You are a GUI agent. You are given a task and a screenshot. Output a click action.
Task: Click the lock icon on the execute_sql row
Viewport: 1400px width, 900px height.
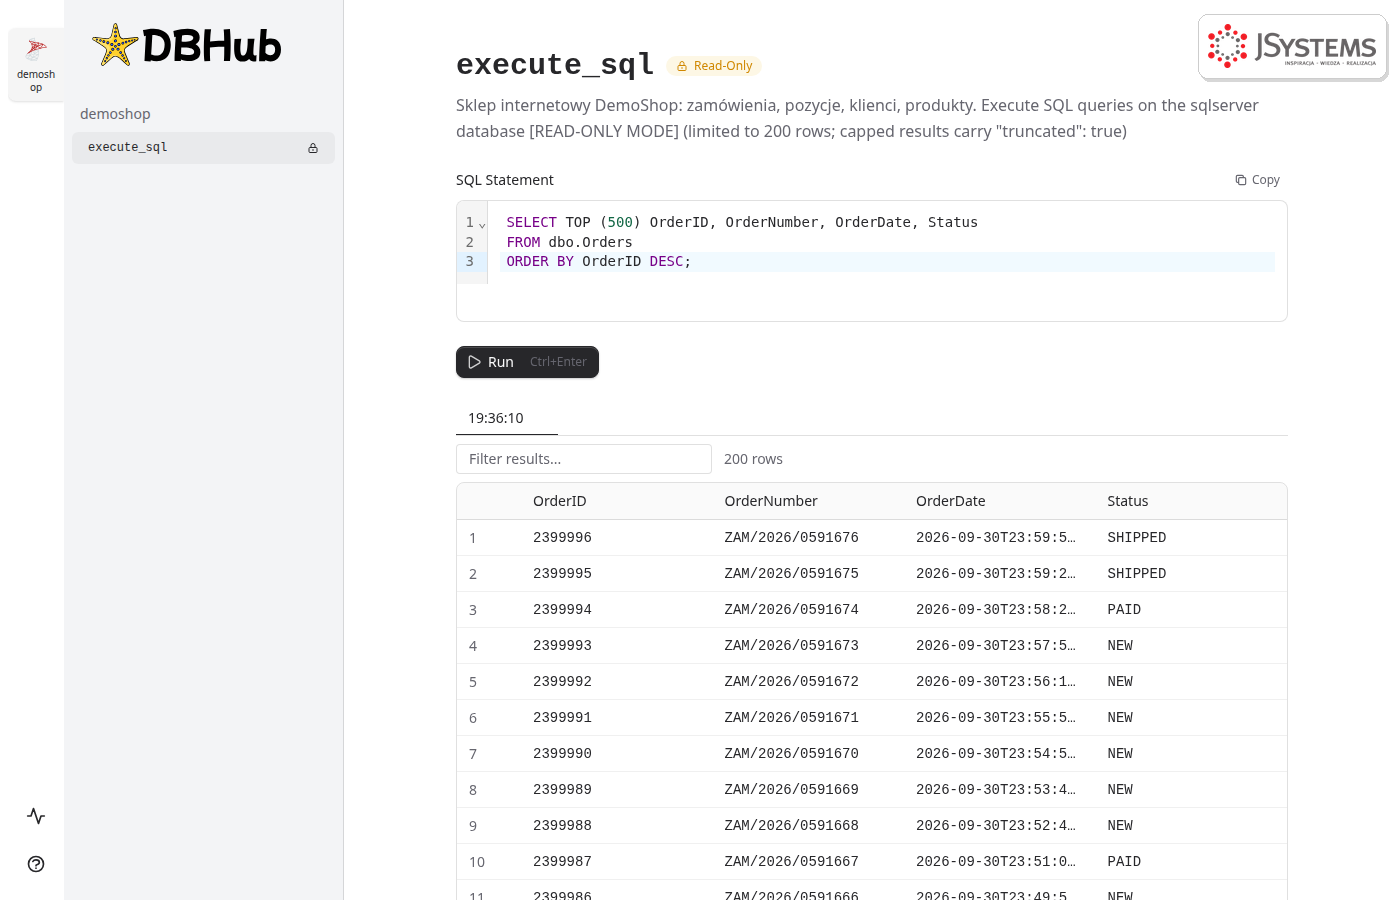313,148
